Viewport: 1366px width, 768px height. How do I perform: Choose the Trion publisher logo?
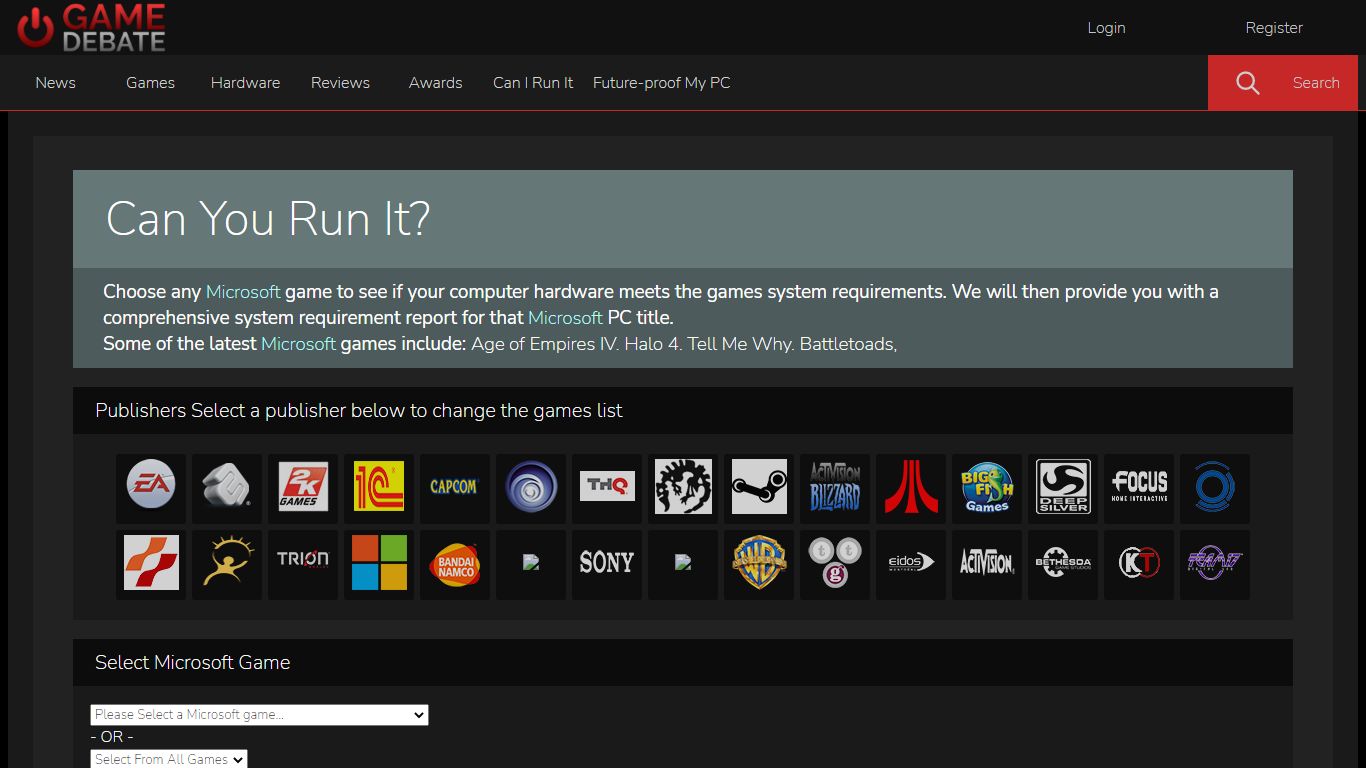303,563
